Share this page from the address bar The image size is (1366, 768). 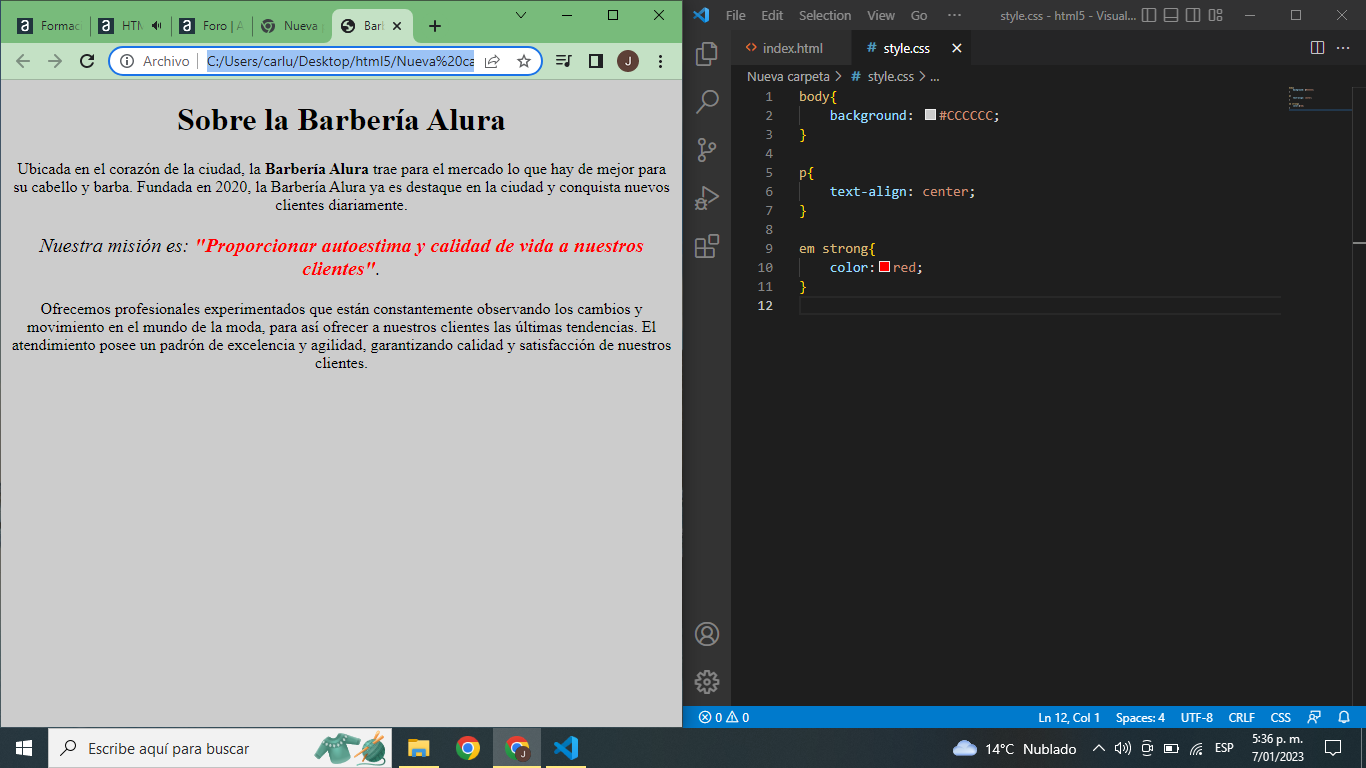492,61
